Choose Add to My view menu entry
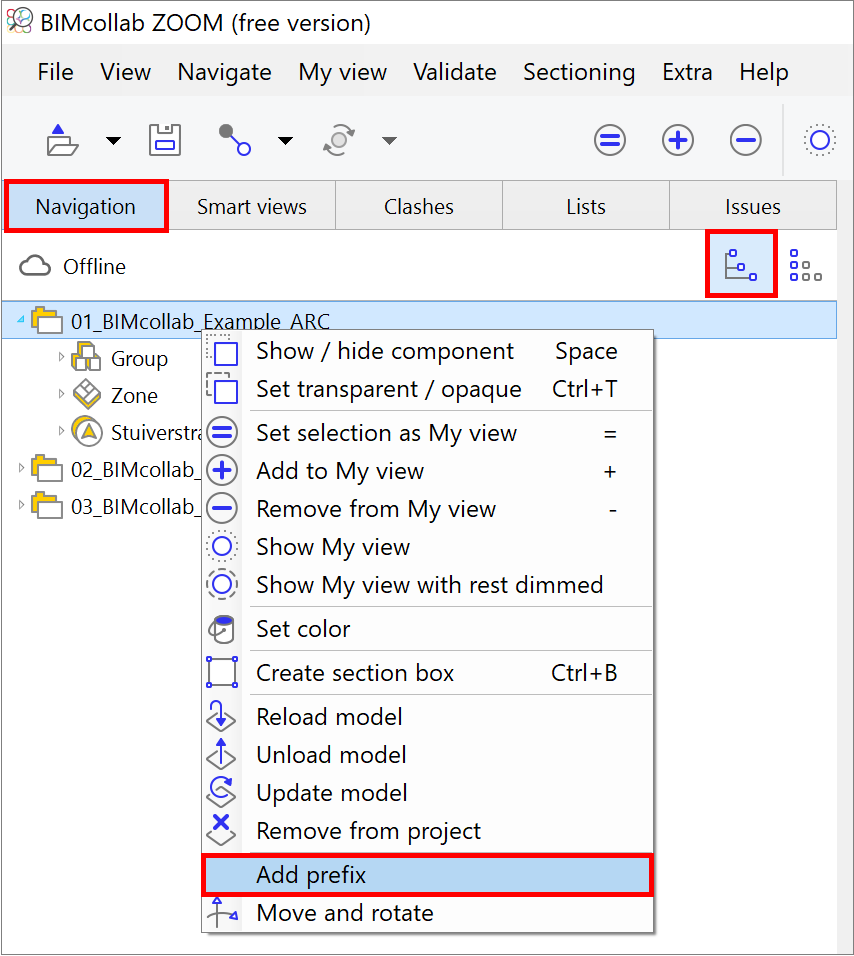The image size is (854, 956). (x=427, y=471)
